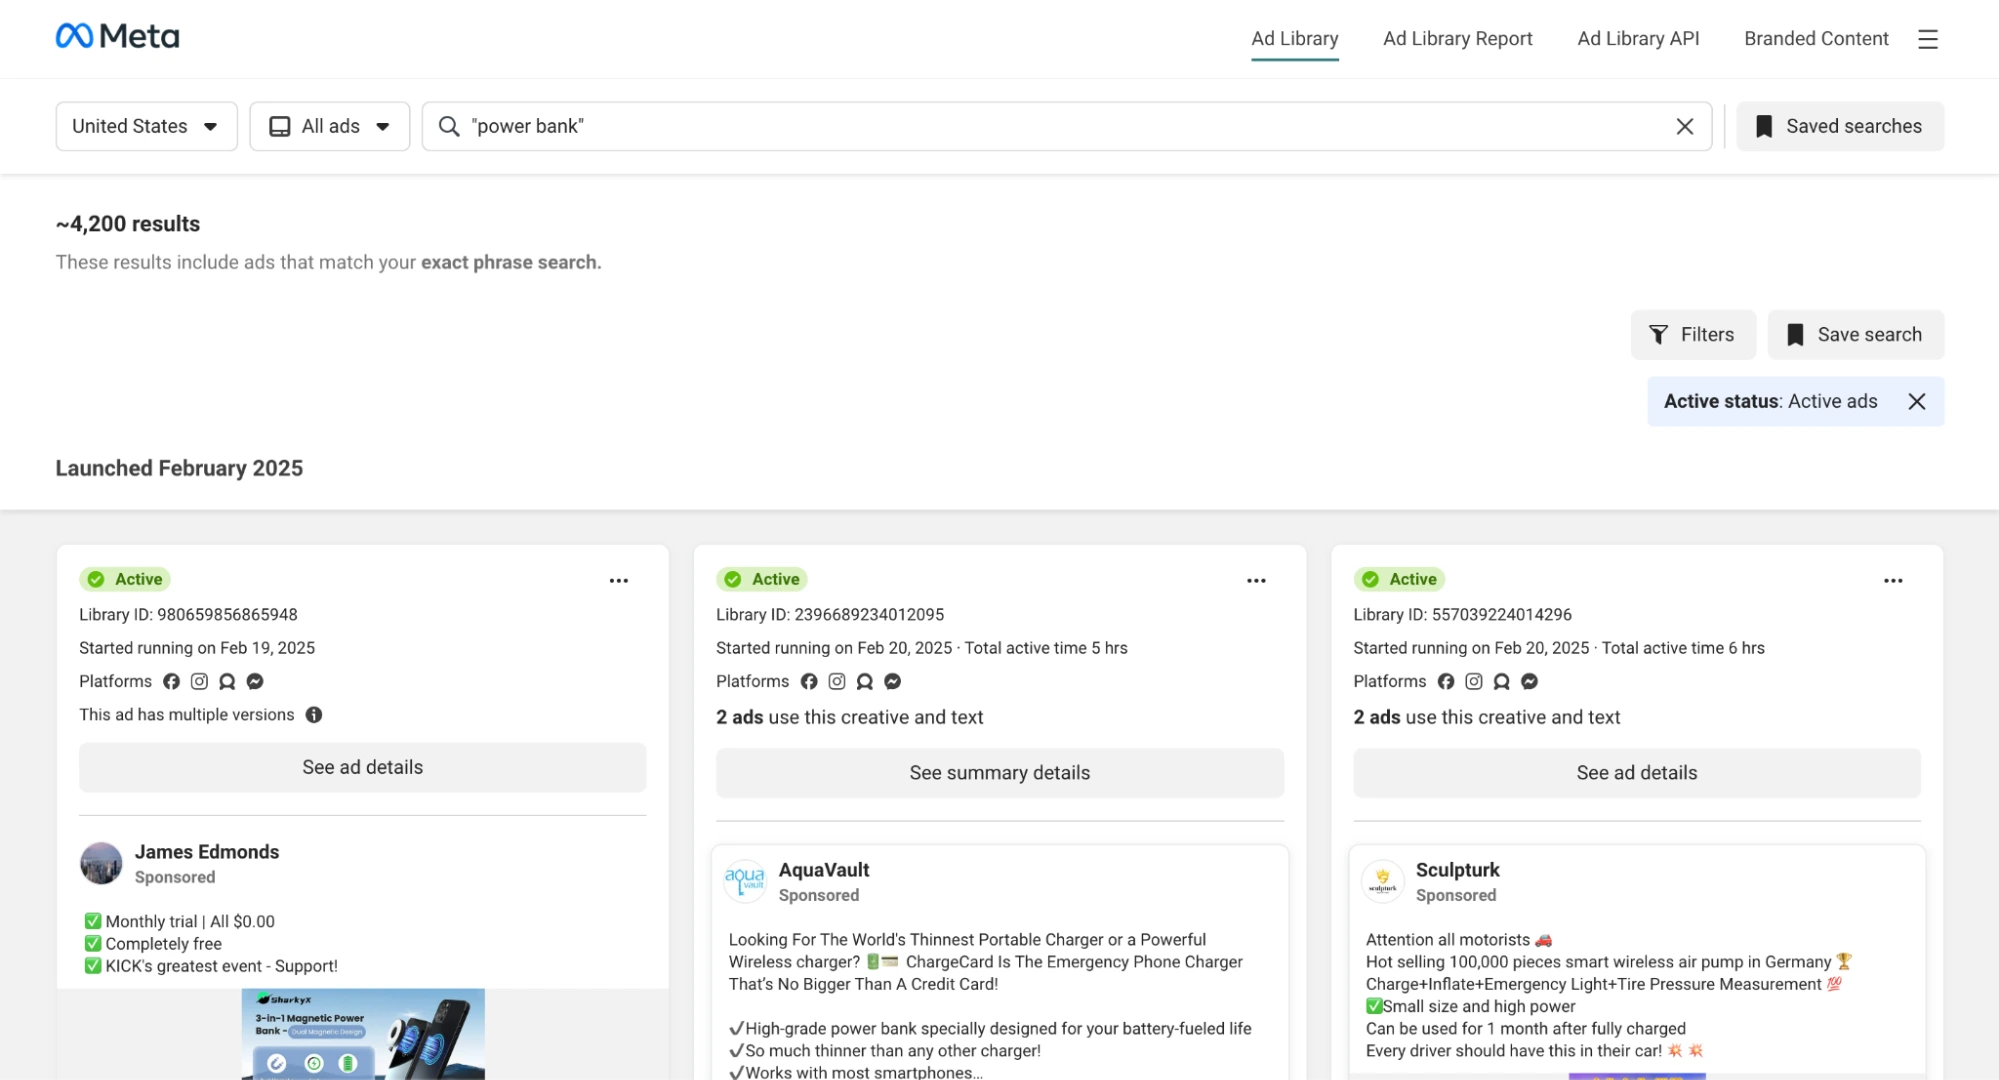This screenshot has height=1080, width=1999.
Task: Click the Active badge on the AquaVault ad
Action: point(762,579)
